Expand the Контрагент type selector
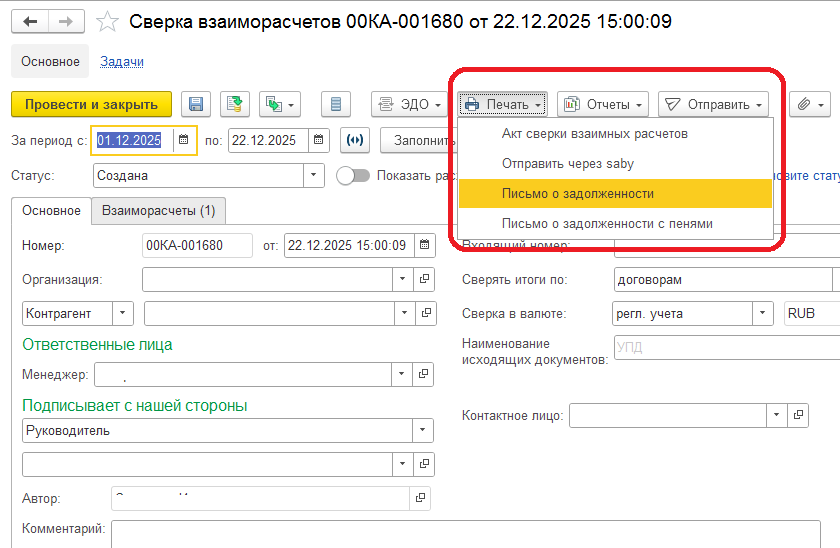The height and width of the screenshot is (548, 840). coord(123,313)
